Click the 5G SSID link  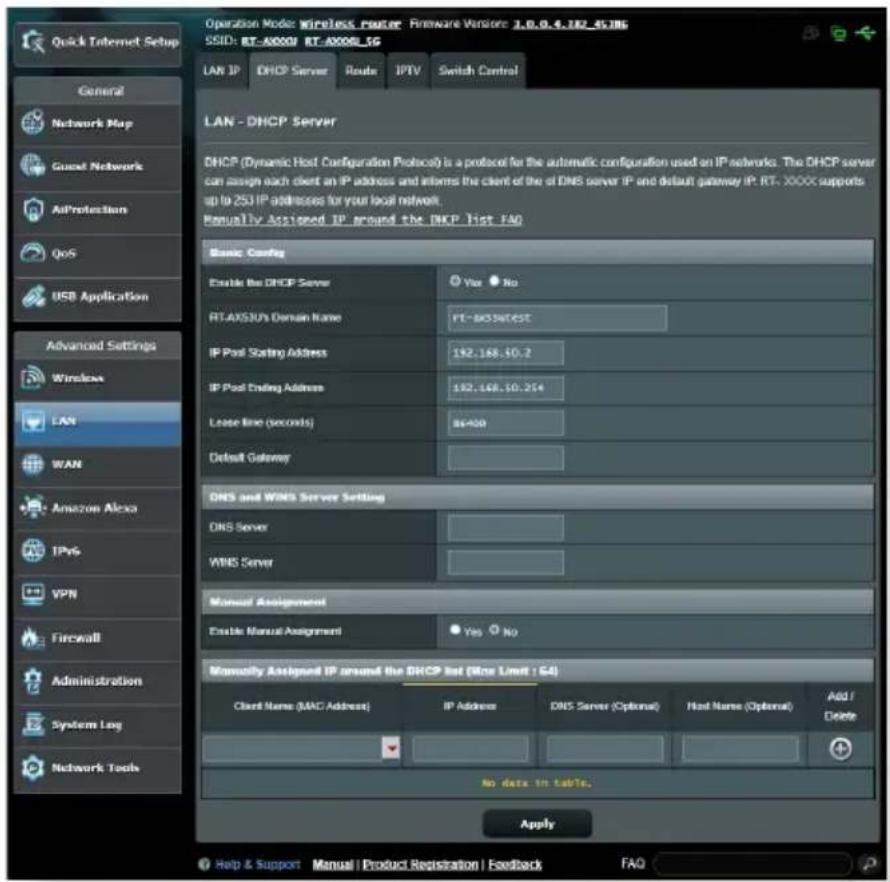coord(343,41)
